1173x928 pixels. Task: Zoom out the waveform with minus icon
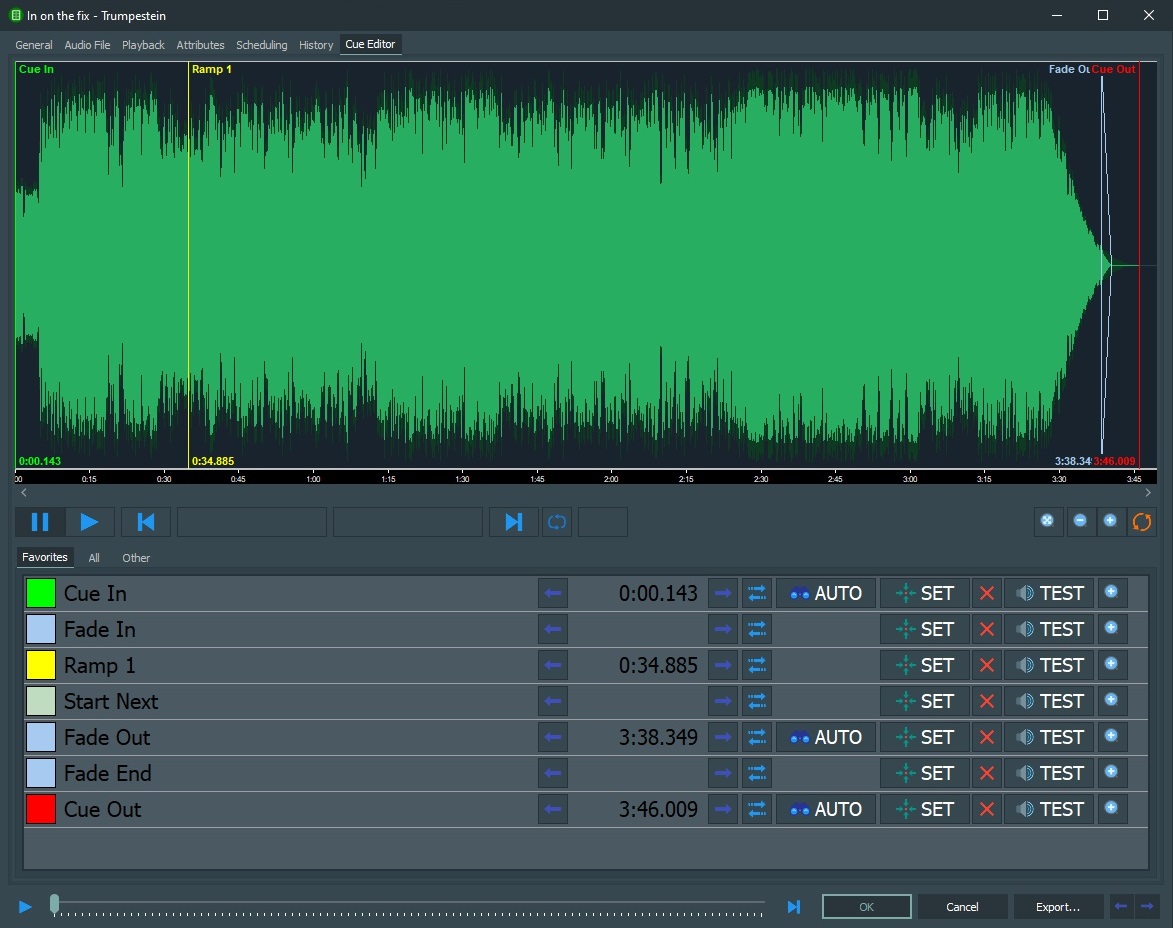tap(1080, 522)
